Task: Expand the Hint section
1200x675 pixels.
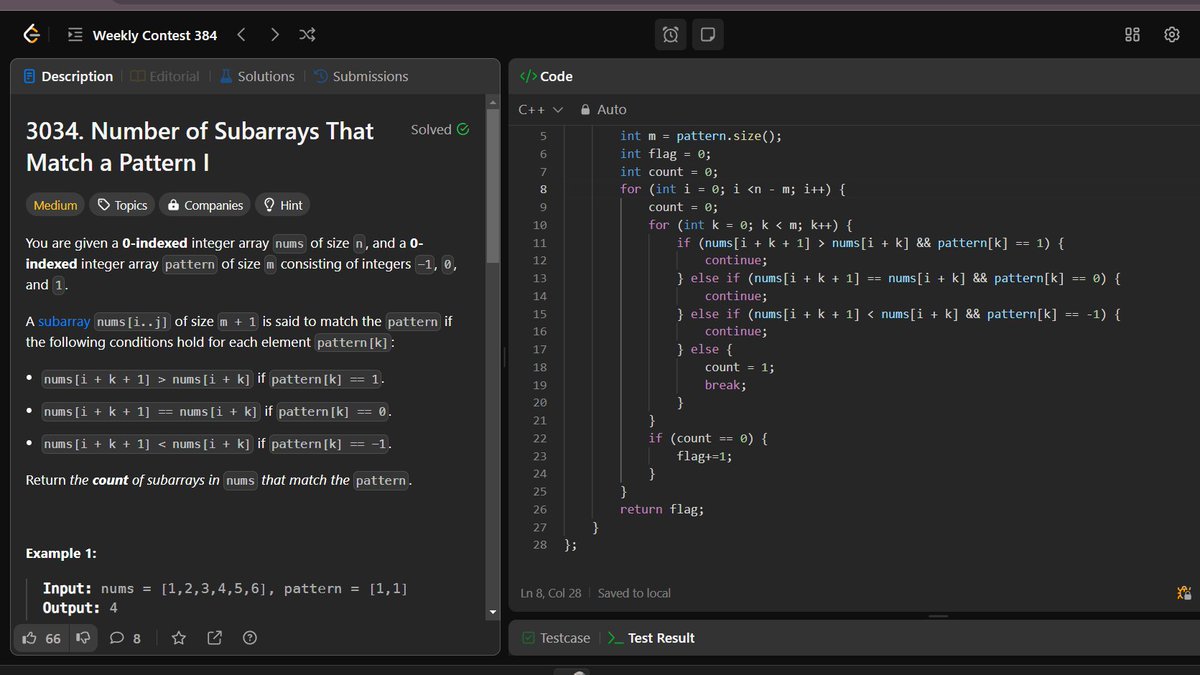Action: [282, 205]
